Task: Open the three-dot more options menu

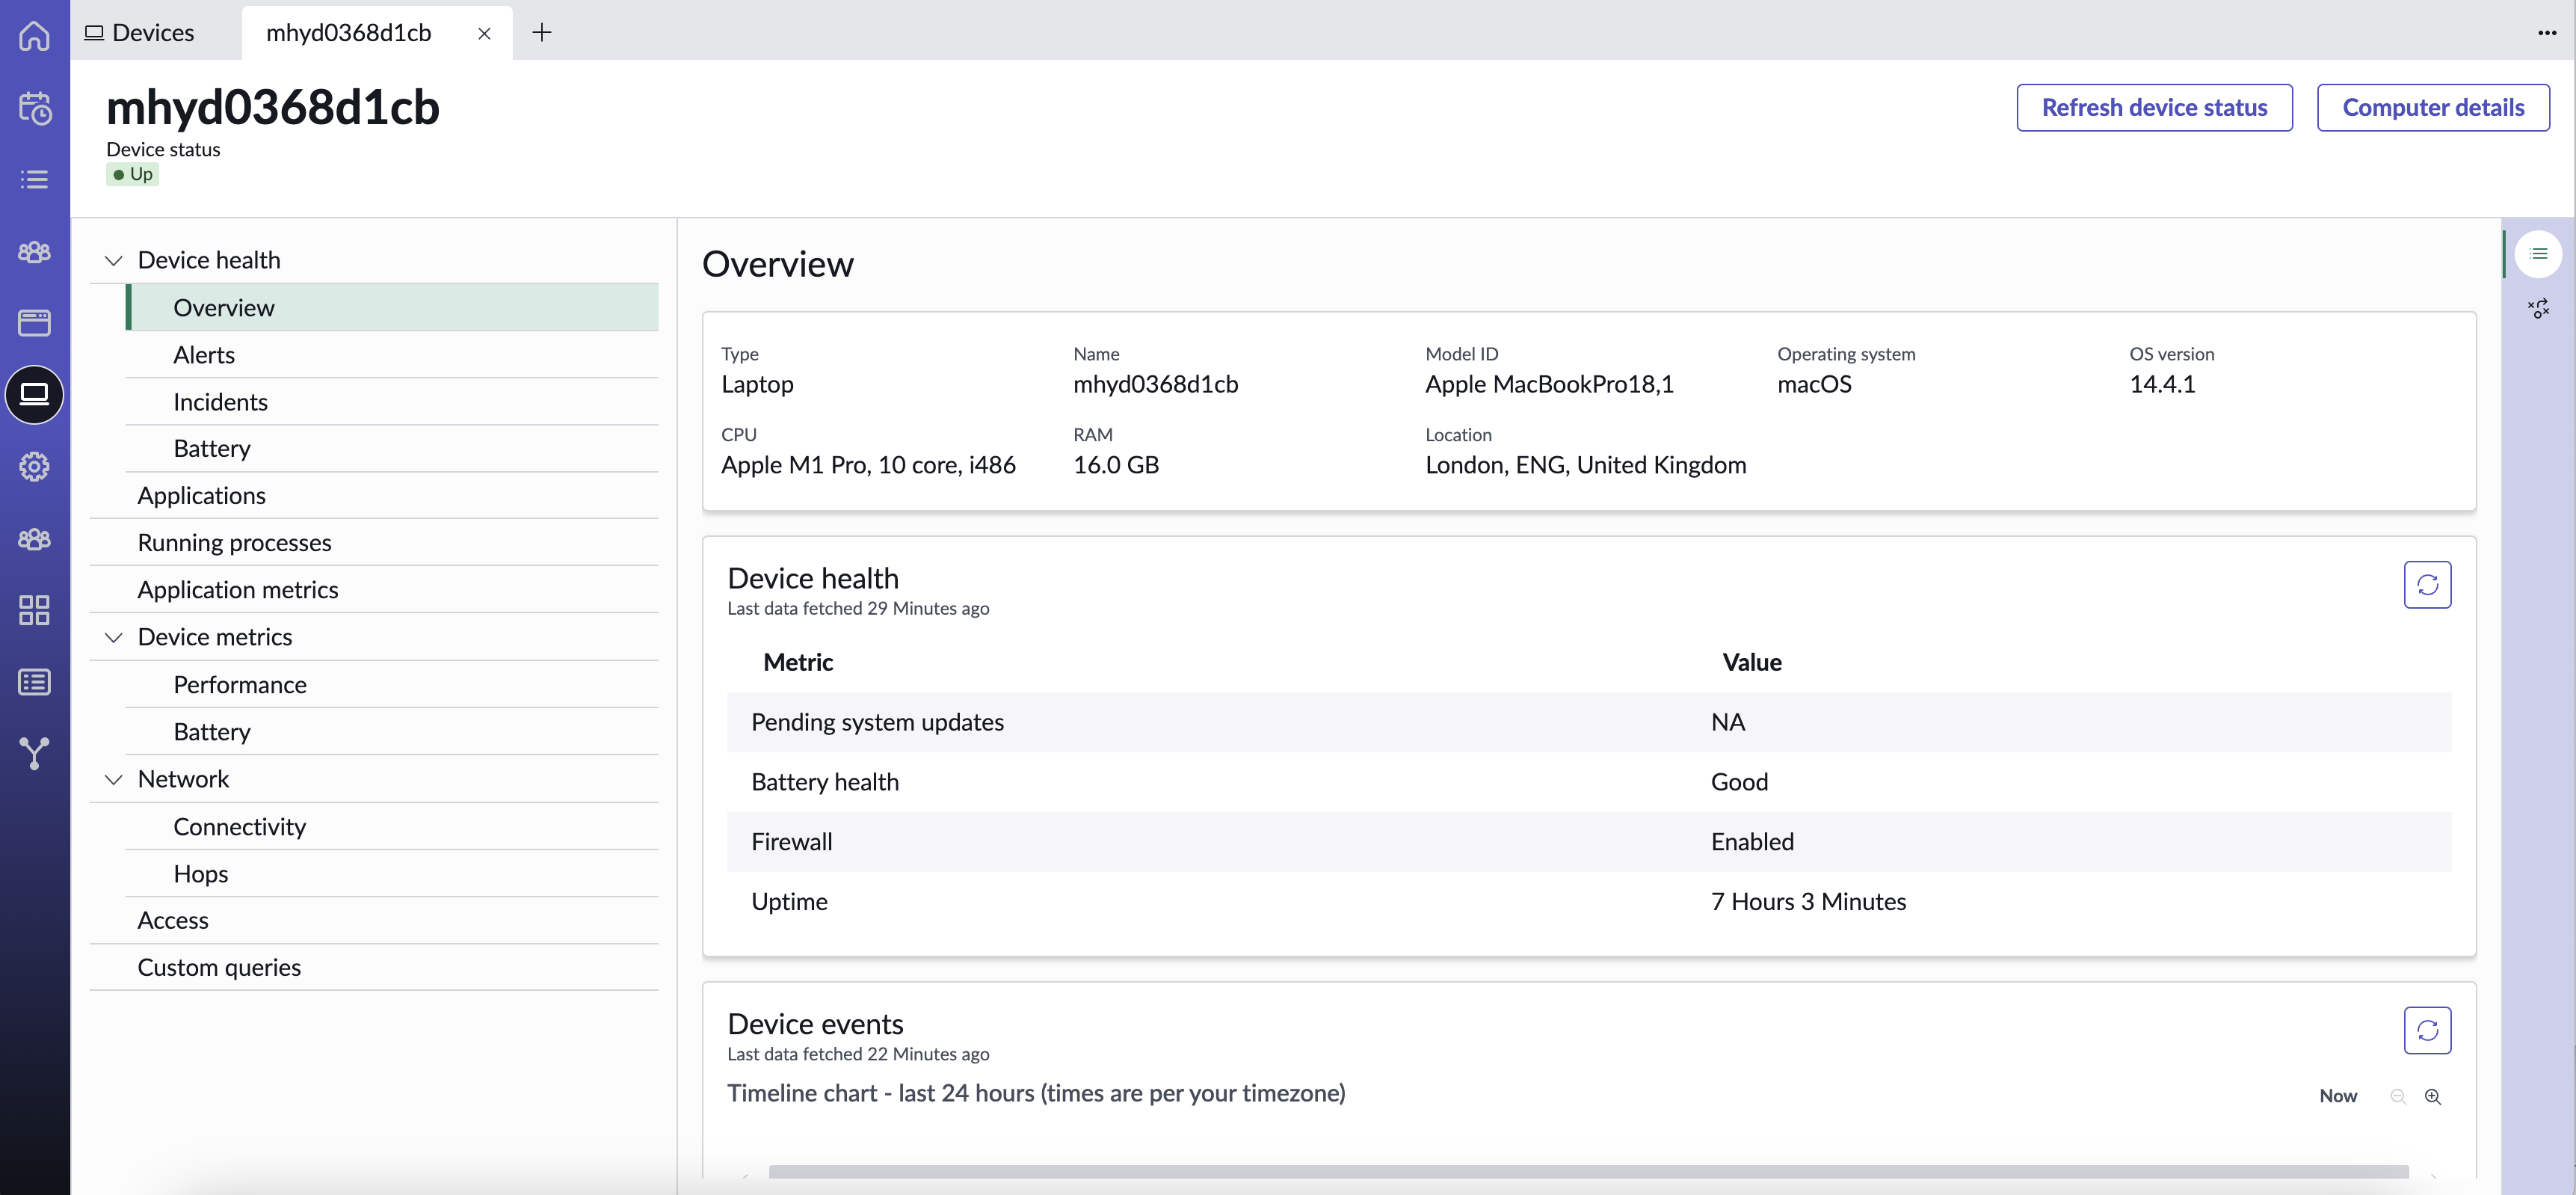Action: click(2546, 33)
